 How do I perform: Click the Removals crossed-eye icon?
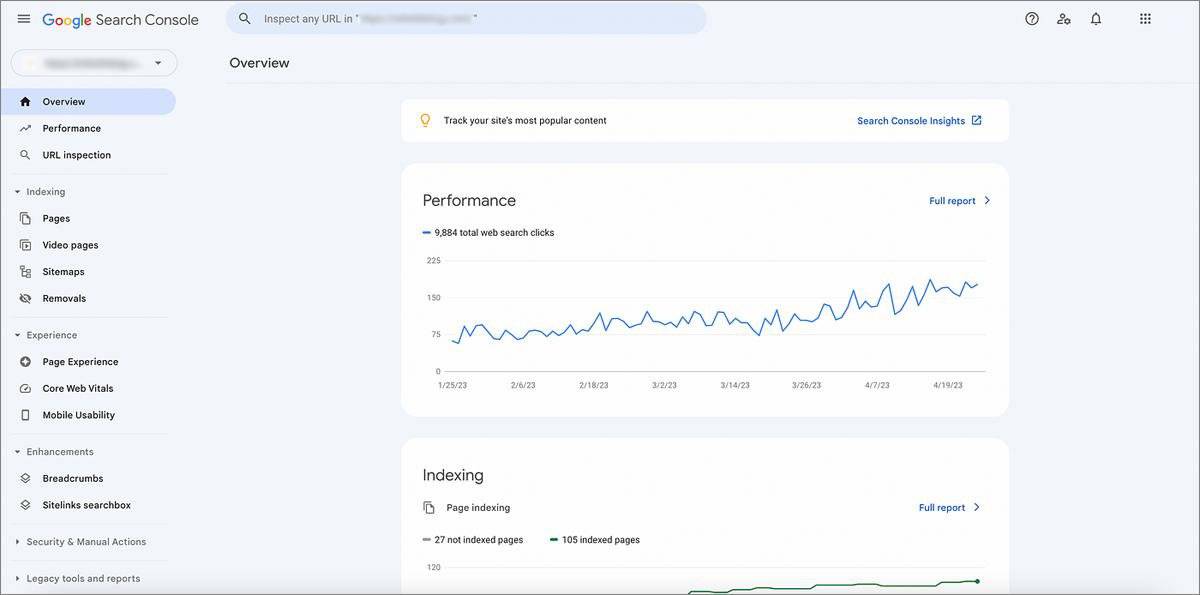click(25, 299)
